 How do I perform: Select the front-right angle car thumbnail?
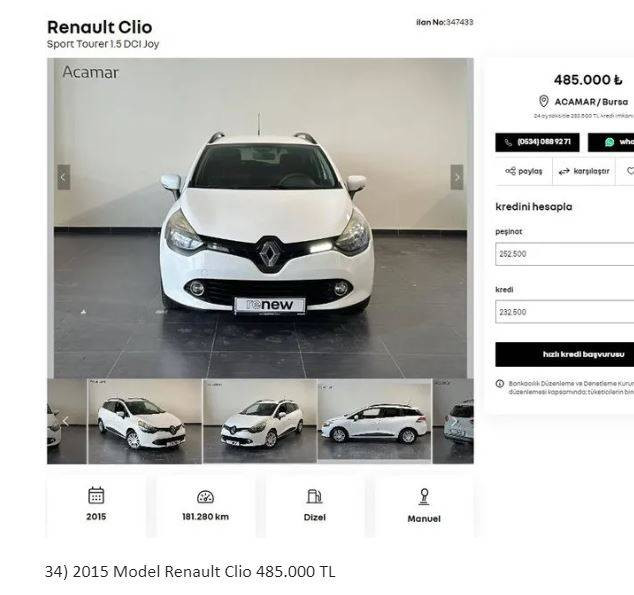[x=145, y=421]
